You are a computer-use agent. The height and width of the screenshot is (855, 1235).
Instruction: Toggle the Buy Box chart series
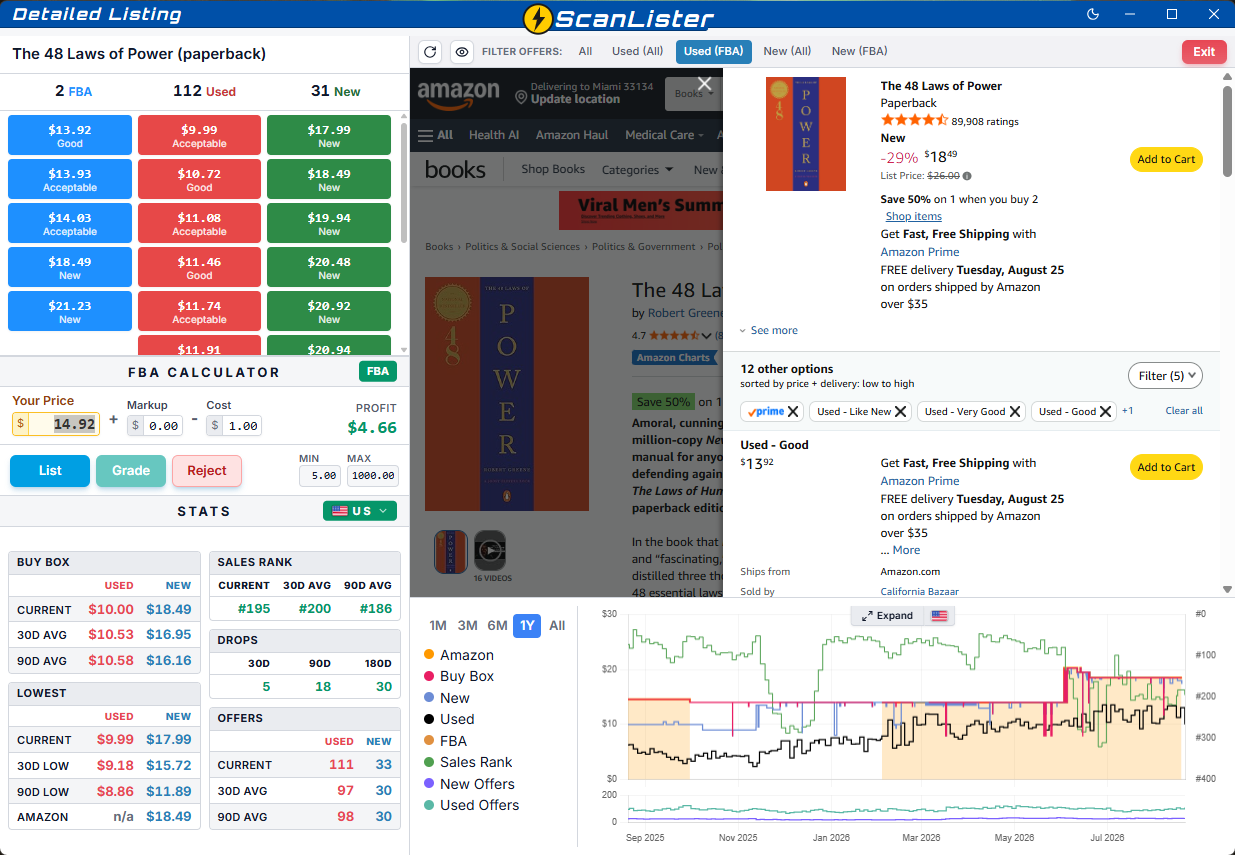pos(458,676)
